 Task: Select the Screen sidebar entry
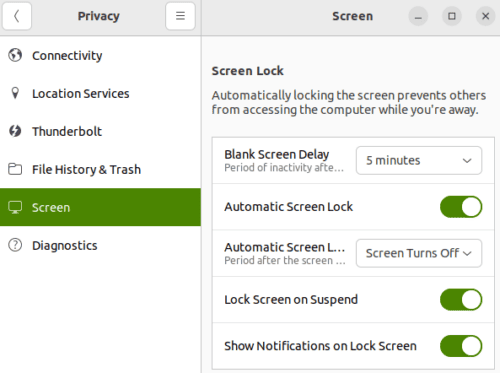point(100,207)
